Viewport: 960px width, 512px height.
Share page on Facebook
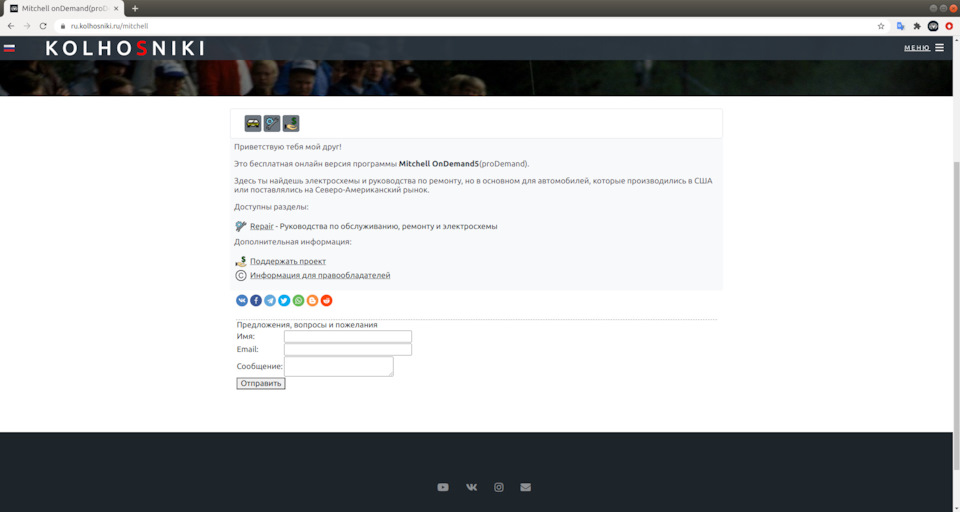coord(256,300)
